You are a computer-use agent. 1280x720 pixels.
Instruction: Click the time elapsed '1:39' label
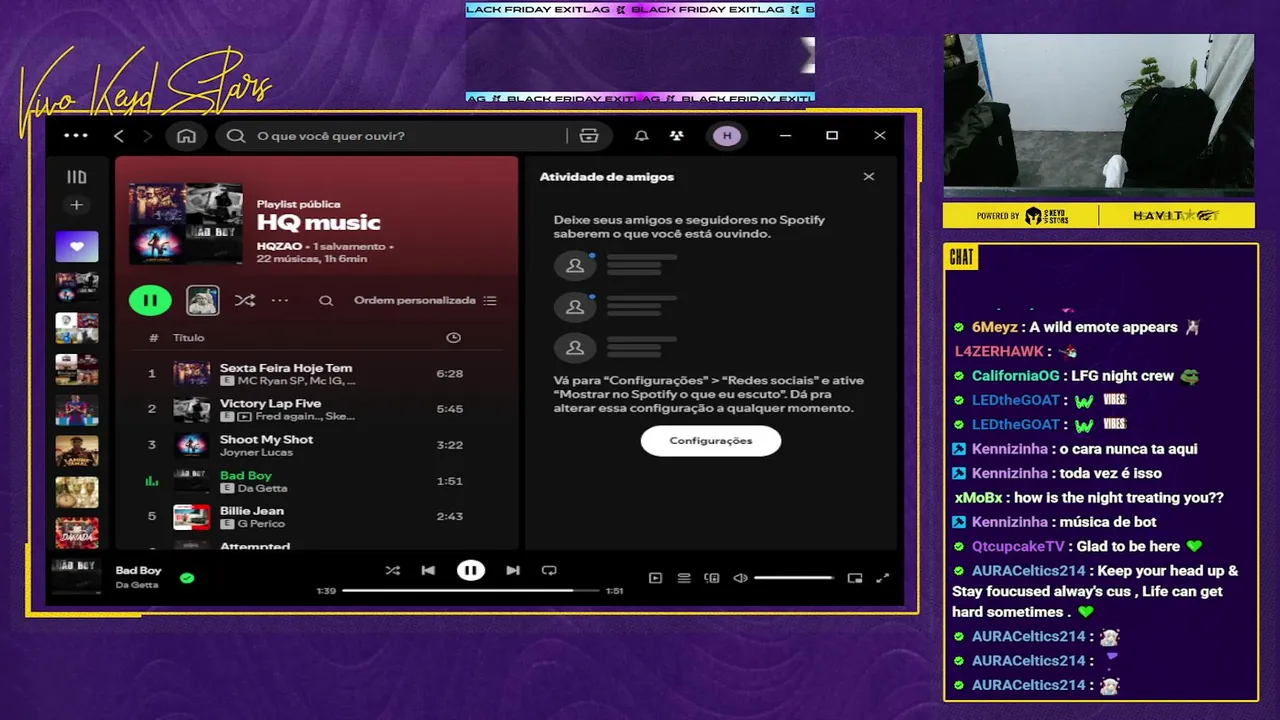(326, 591)
